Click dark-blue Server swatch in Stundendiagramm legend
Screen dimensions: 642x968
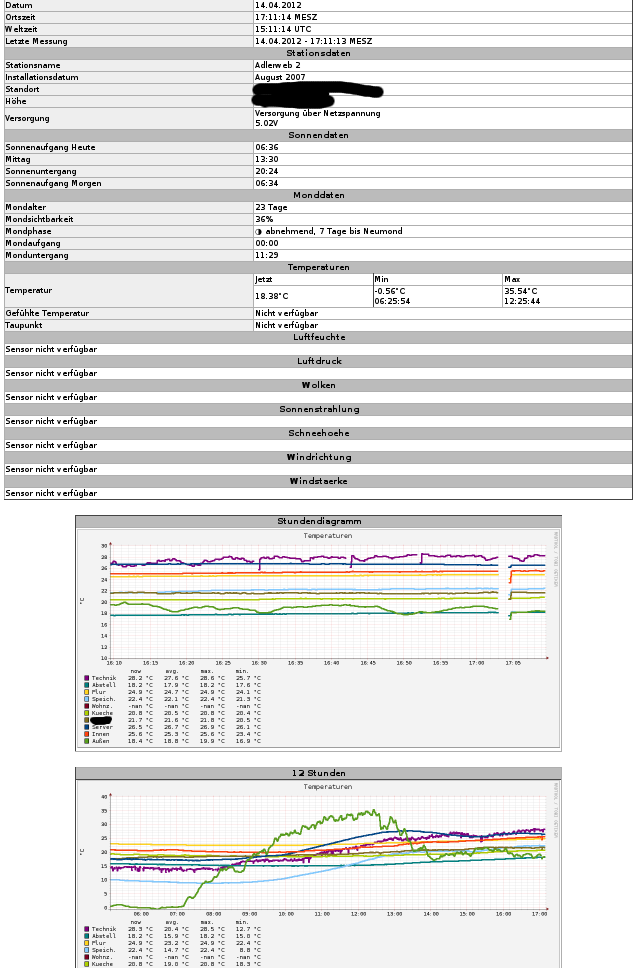click(x=86, y=727)
